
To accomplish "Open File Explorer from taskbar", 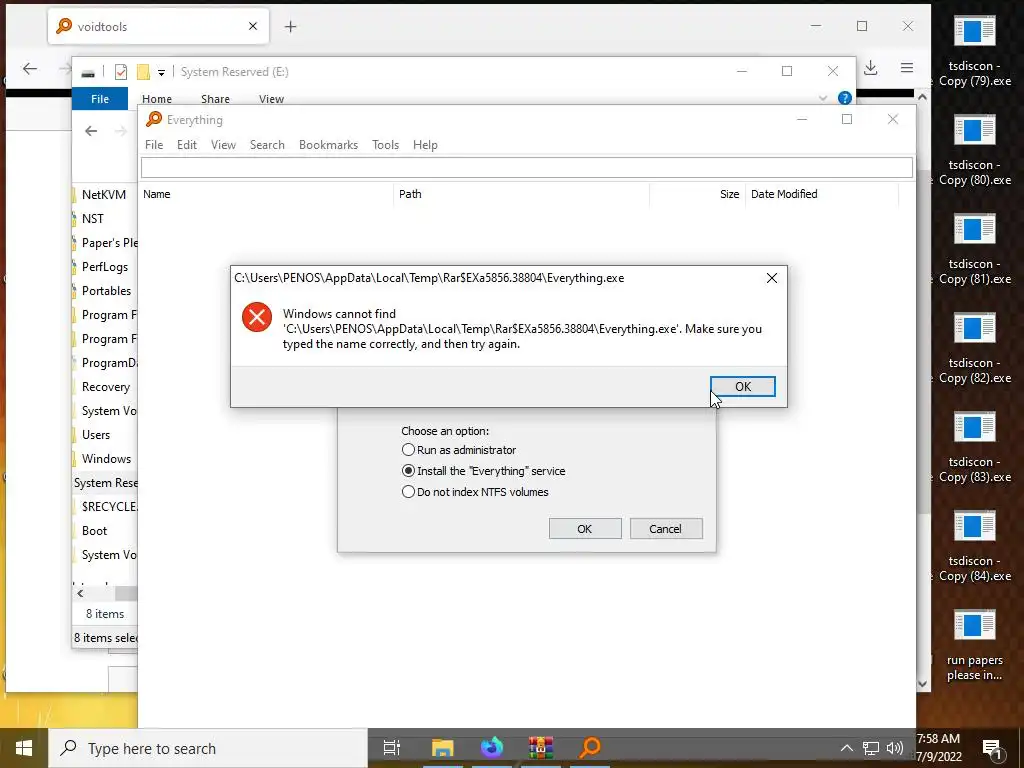I will [x=442, y=748].
